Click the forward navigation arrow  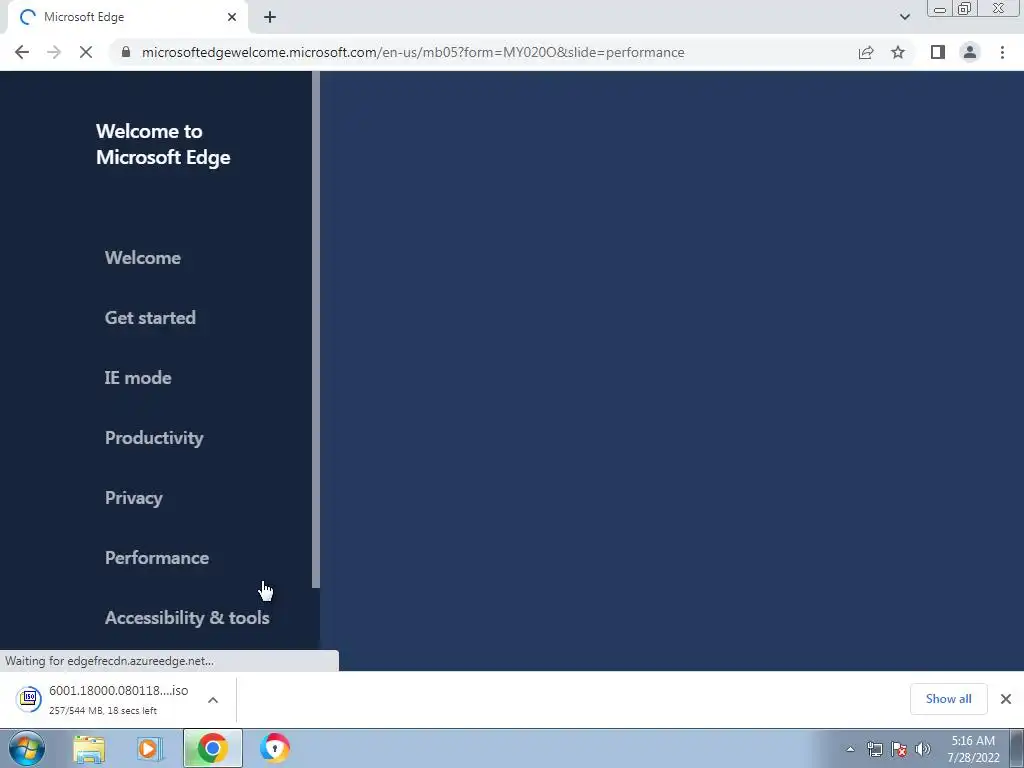point(54,52)
